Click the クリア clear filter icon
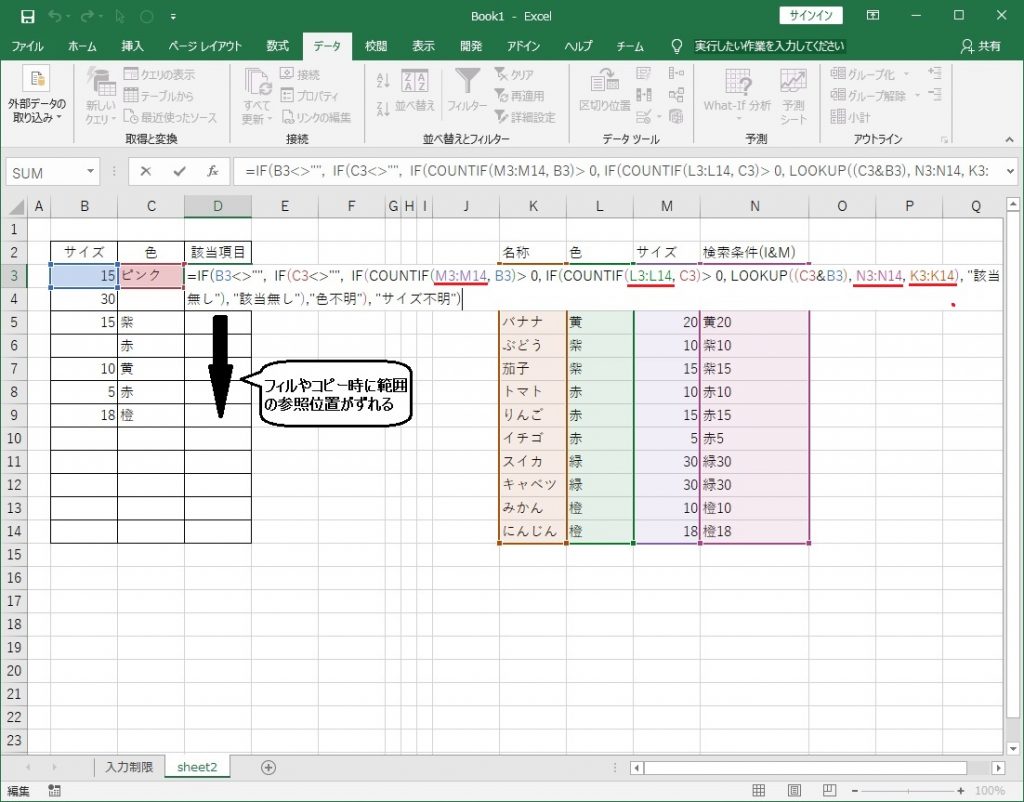The height and width of the screenshot is (802, 1024). [x=501, y=74]
